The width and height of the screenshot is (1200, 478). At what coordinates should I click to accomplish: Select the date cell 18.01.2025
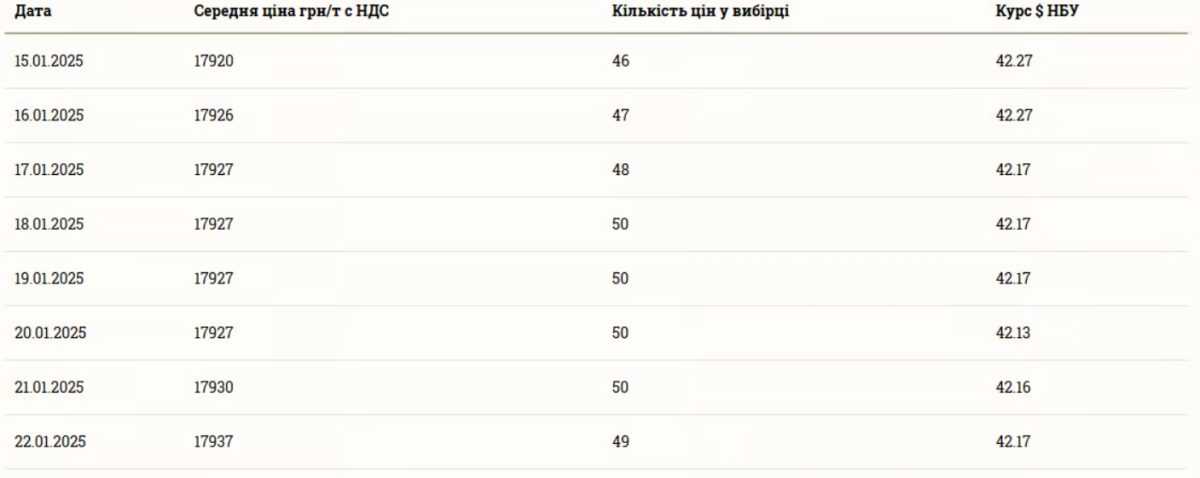coord(49,224)
